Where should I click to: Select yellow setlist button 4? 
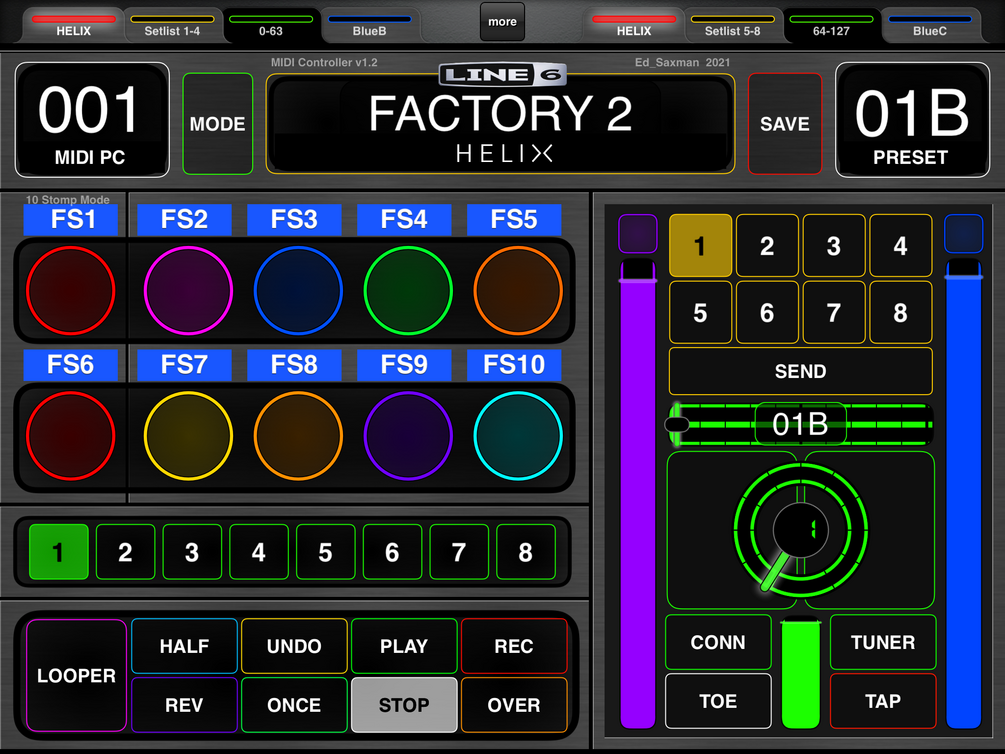tap(901, 246)
